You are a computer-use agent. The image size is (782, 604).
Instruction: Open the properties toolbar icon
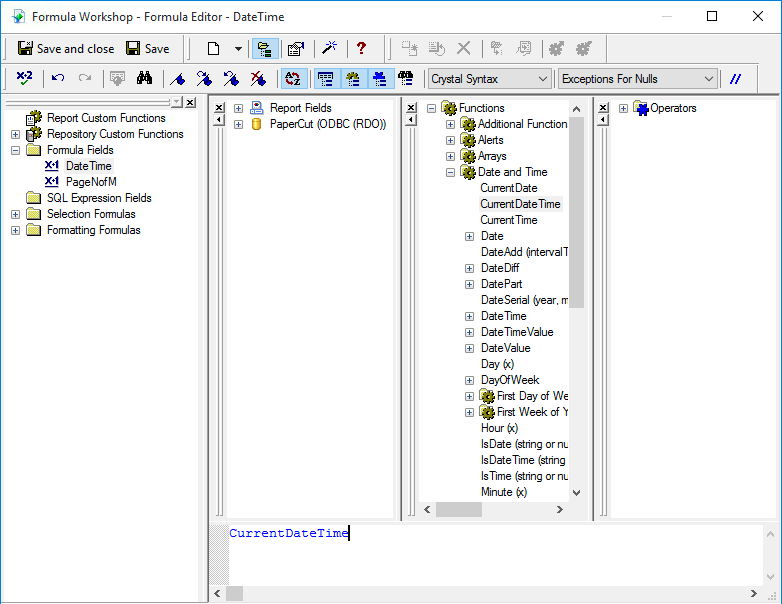pos(295,49)
